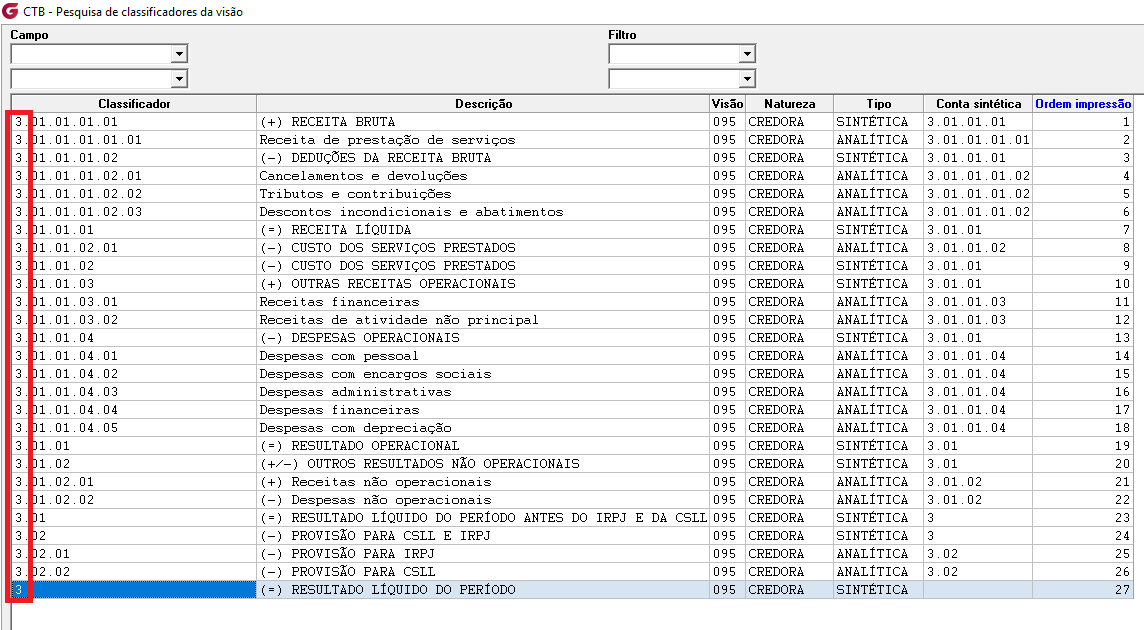Select 'RESULTADO LÍQUIDO DO PERÍODO ANTES DO IRPJ' row
Image resolution: width=1144 pixels, height=630 pixels.
[572, 518]
